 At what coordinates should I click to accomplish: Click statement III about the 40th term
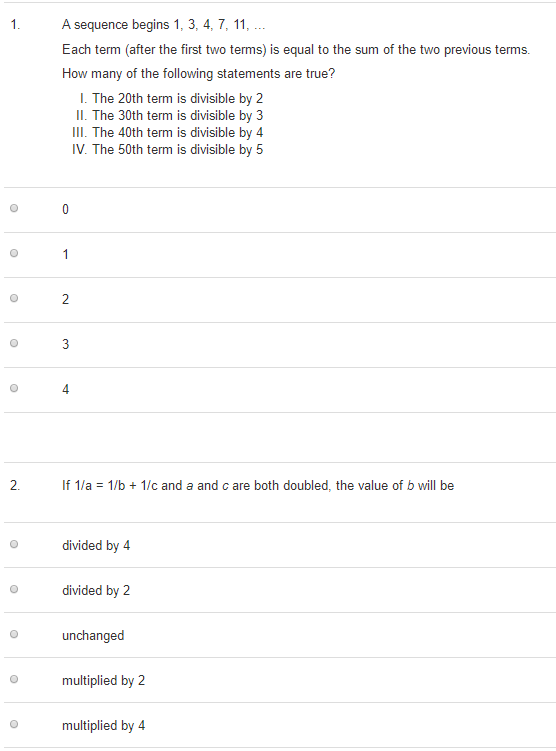[x=168, y=133]
